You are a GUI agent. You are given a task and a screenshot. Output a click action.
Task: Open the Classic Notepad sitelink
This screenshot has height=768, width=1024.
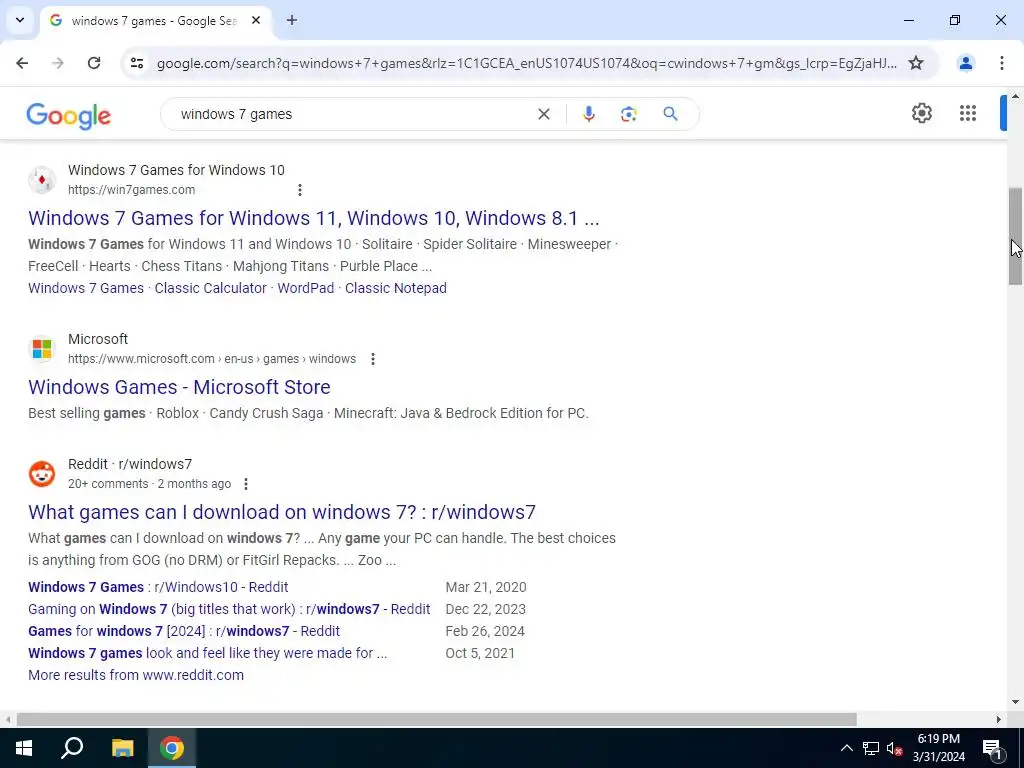coord(396,288)
